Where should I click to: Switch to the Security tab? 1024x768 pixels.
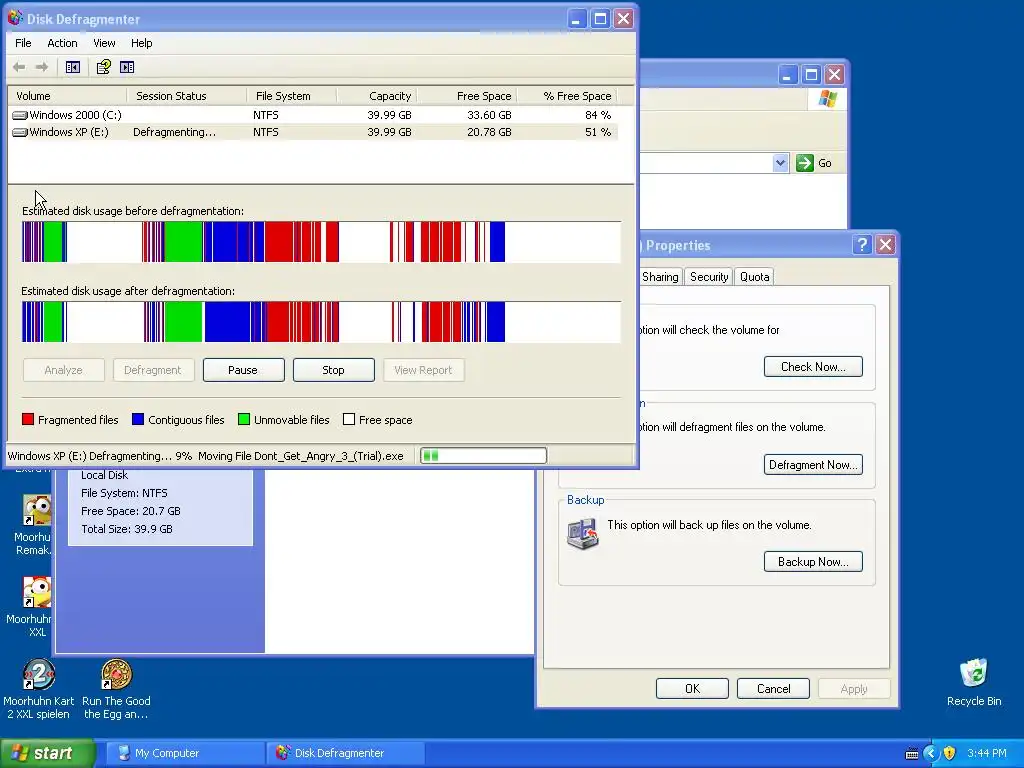pyautogui.click(x=709, y=277)
